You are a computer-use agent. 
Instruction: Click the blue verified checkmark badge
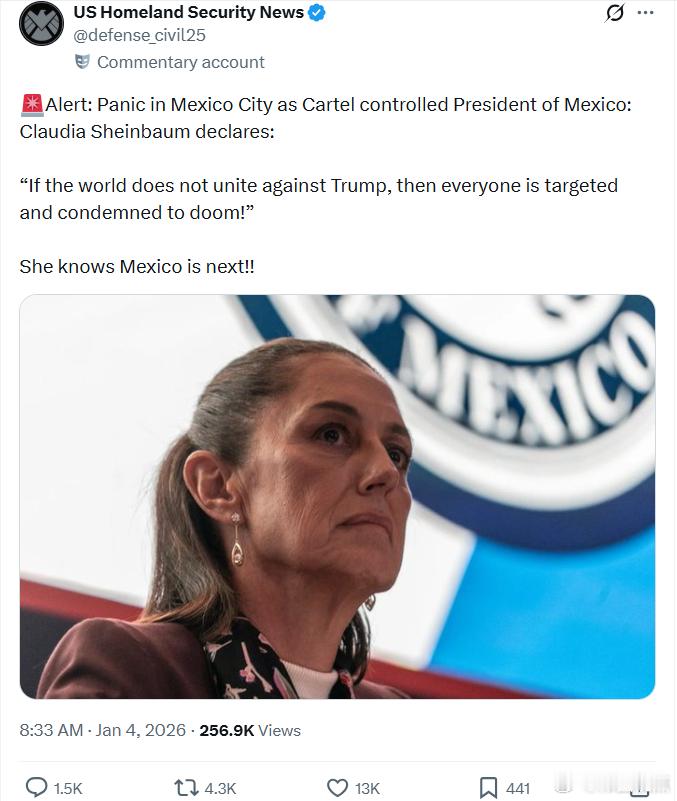[x=317, y=12]
